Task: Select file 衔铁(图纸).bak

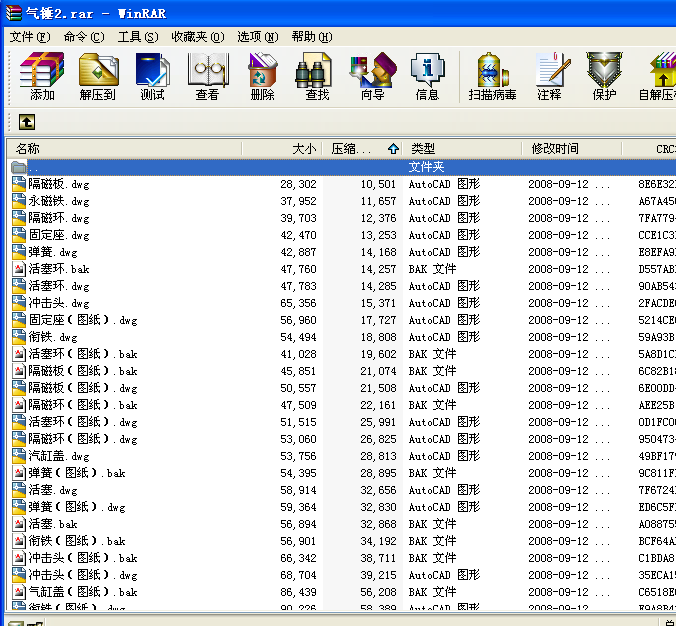Action: point(77,541)
